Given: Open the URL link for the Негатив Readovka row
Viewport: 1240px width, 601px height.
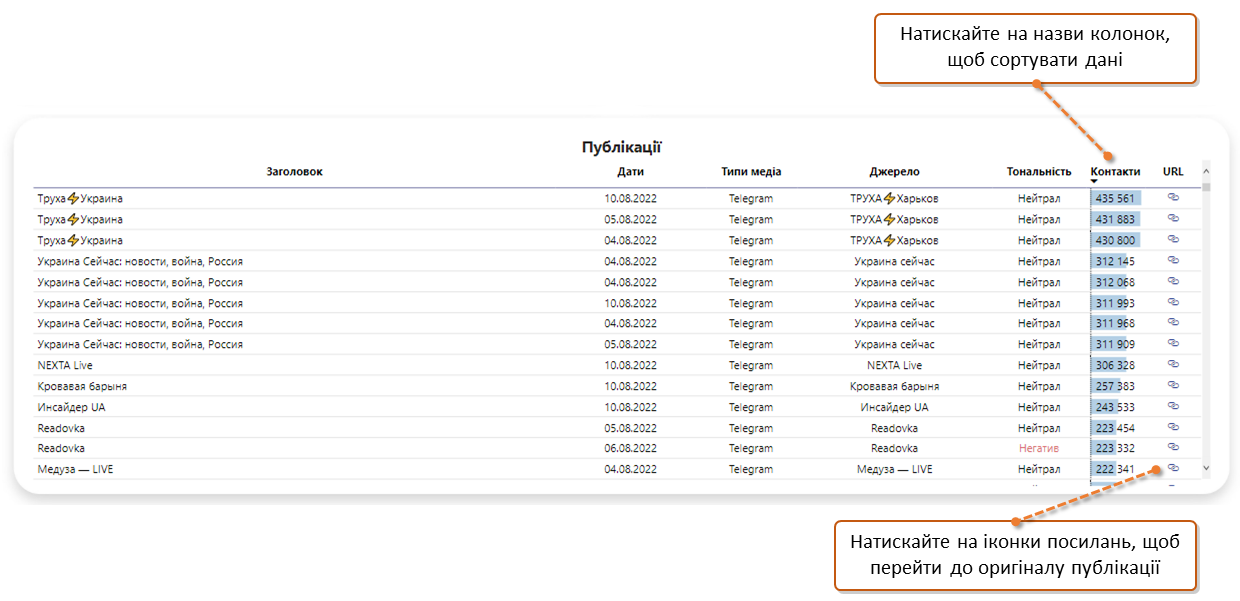Looking at the screenshot, I should pos(1173,448).
